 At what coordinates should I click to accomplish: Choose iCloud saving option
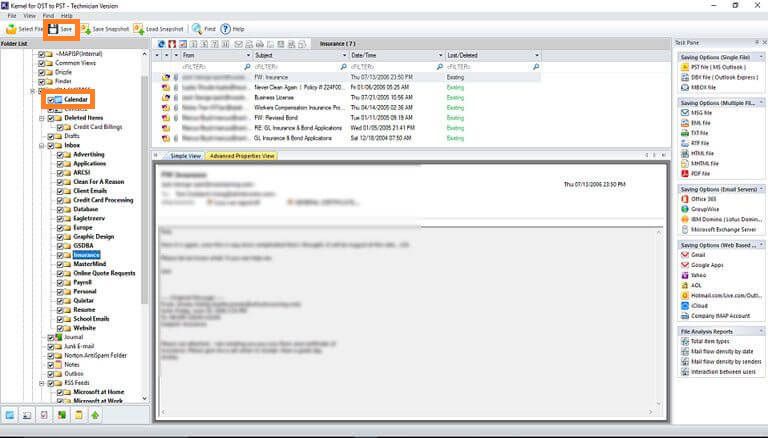tap(695, 306)
